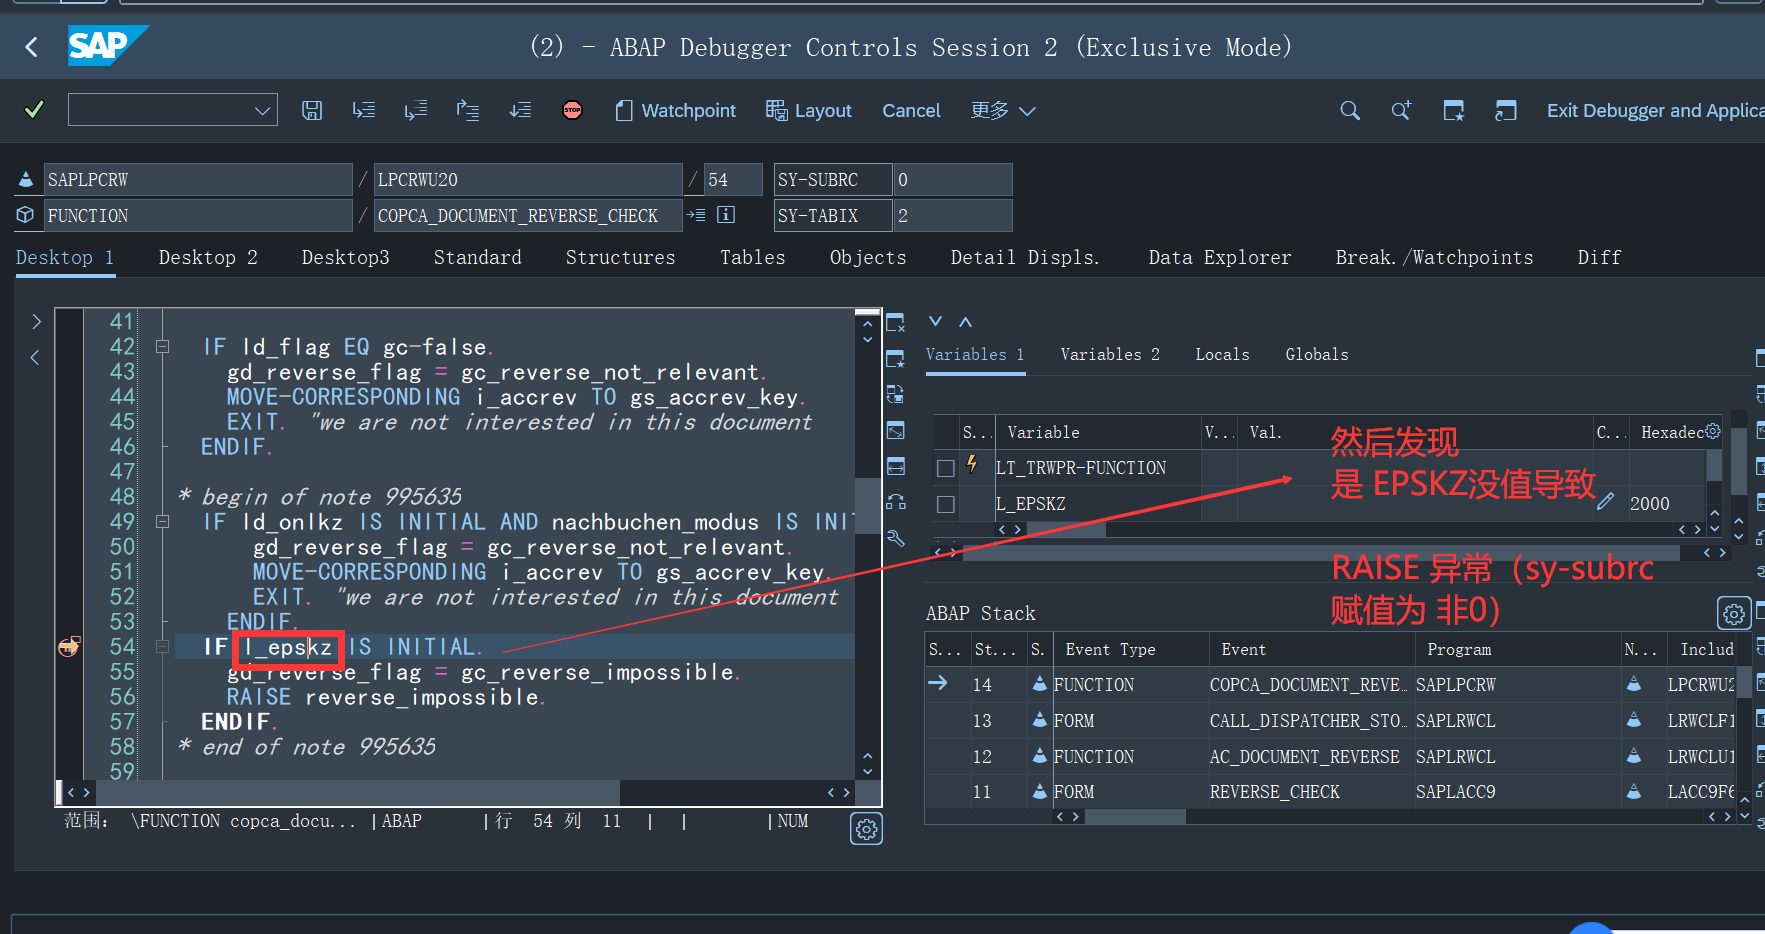The width and height of the screenshot is (1765, 934).
Task: Click the horizontal resize tool icon
Action: click(x=895, y=466)
